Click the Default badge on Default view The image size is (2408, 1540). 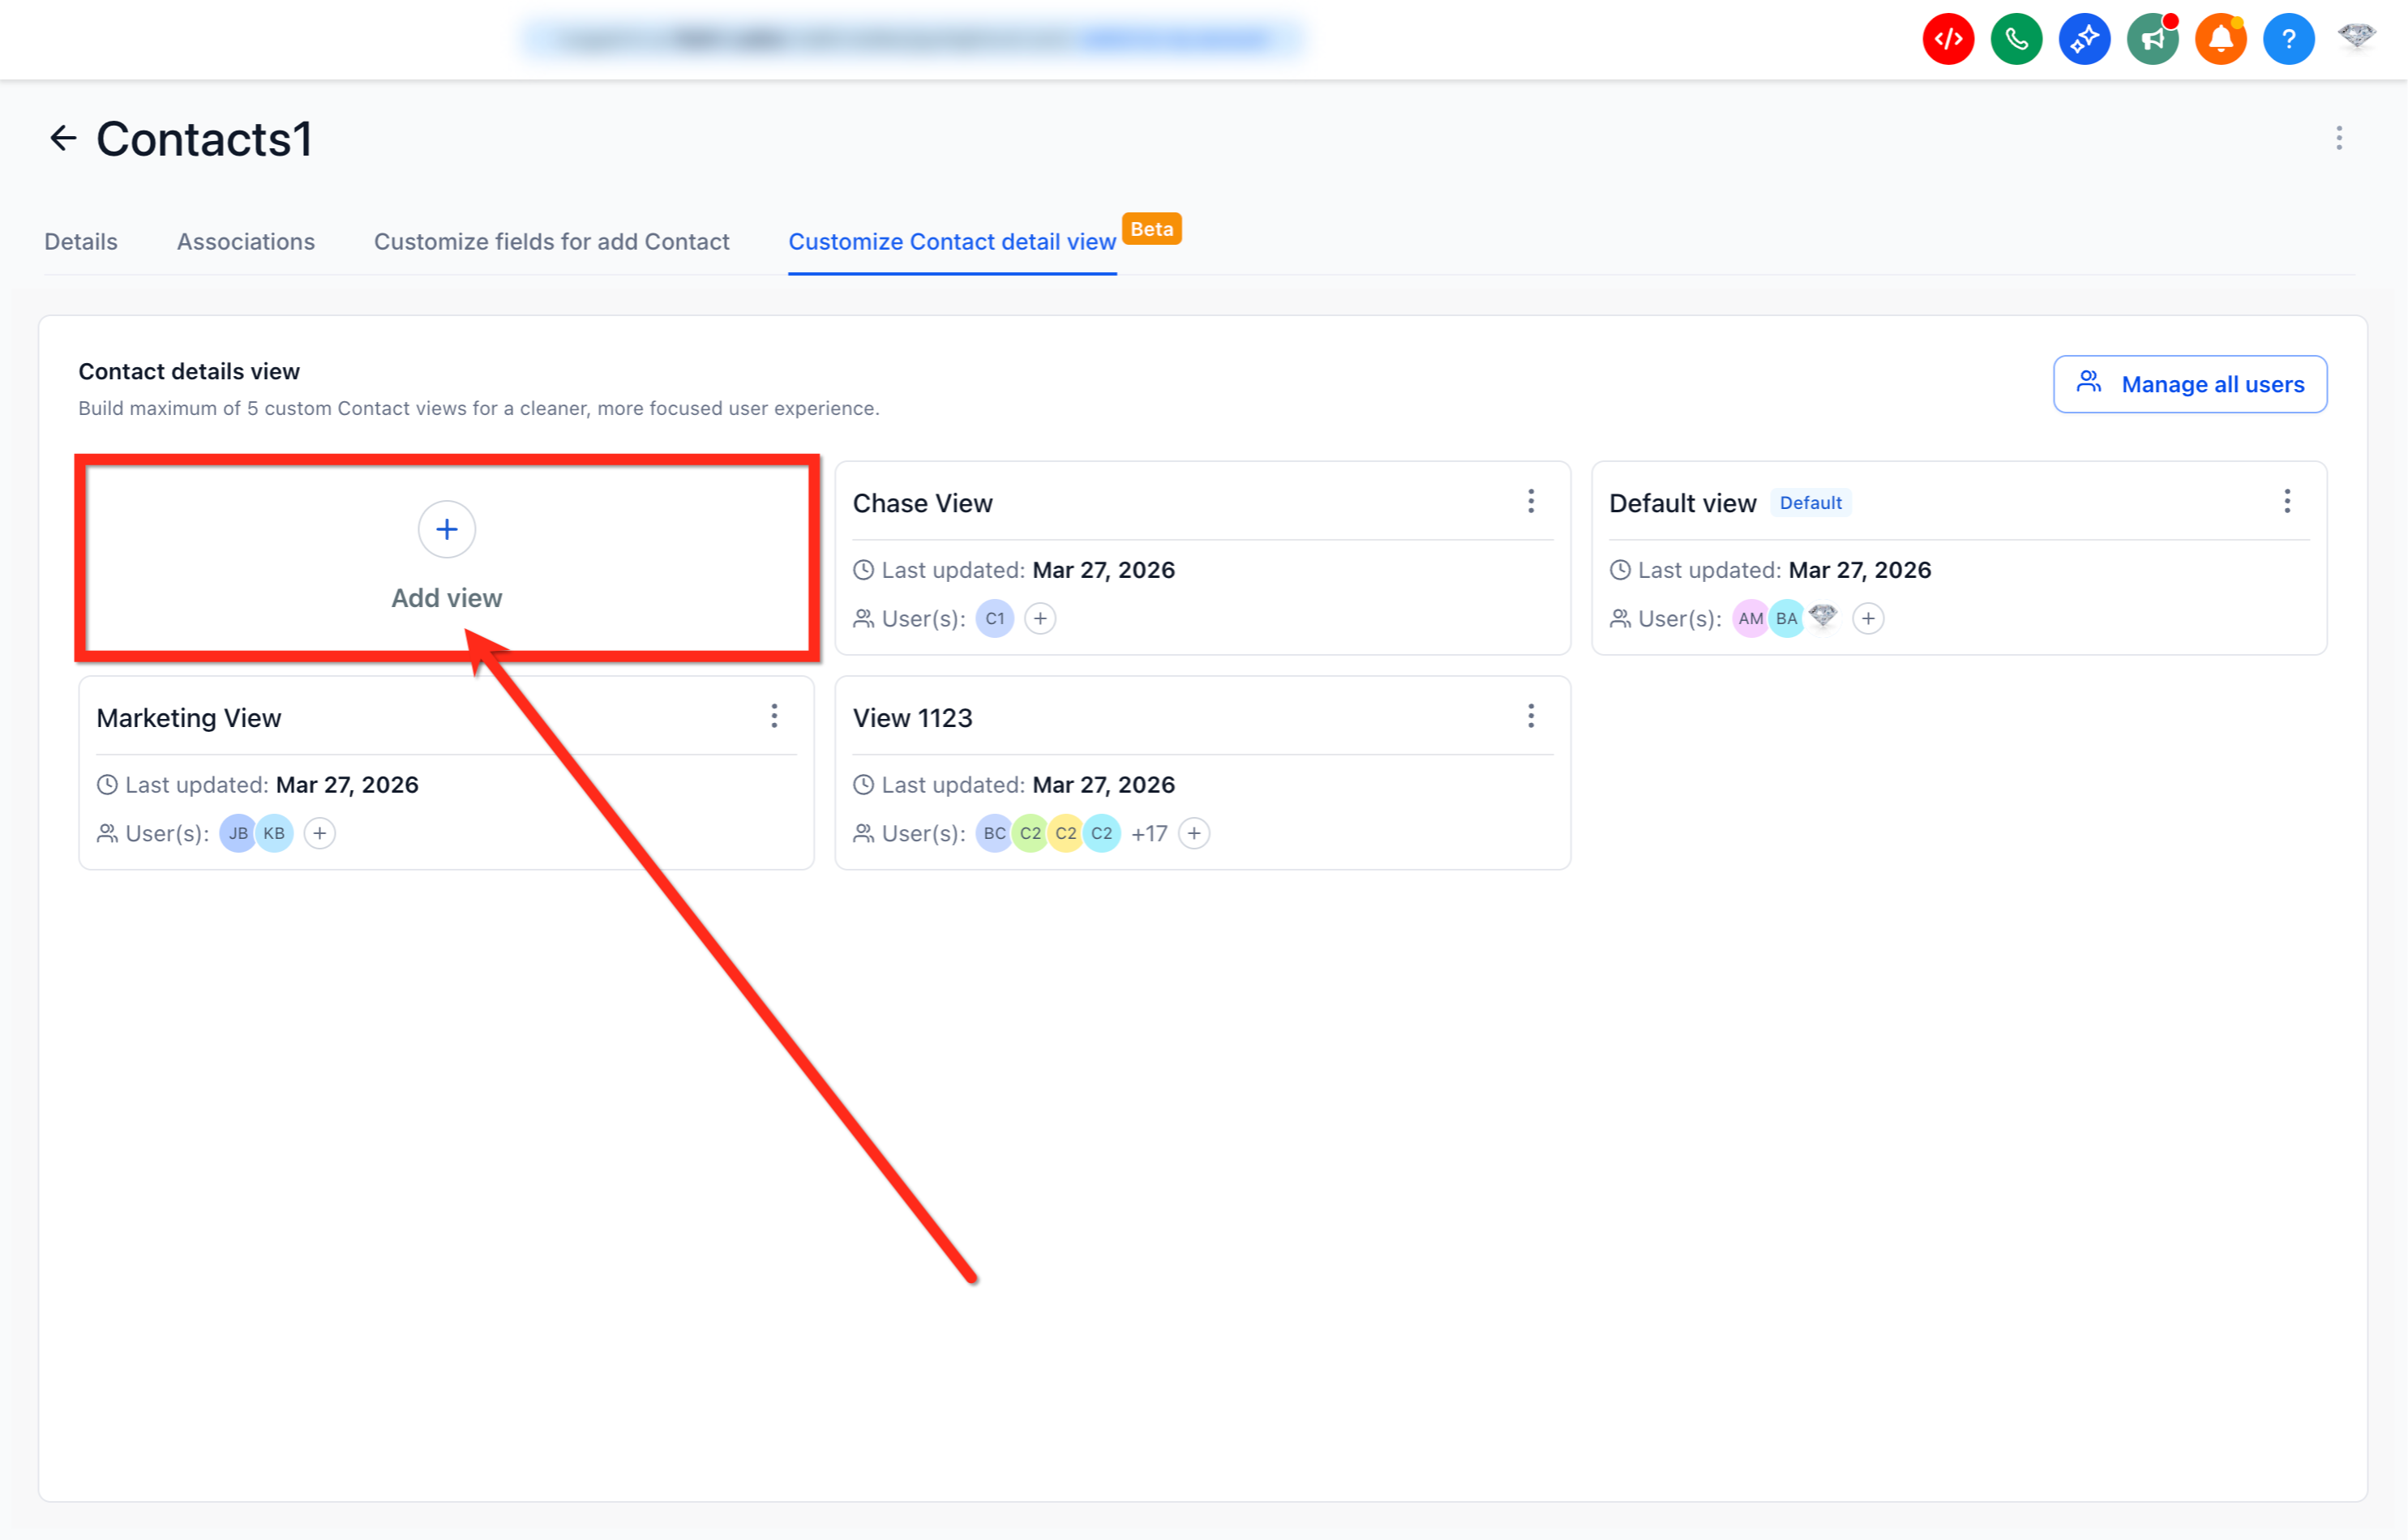[1810, 503]
